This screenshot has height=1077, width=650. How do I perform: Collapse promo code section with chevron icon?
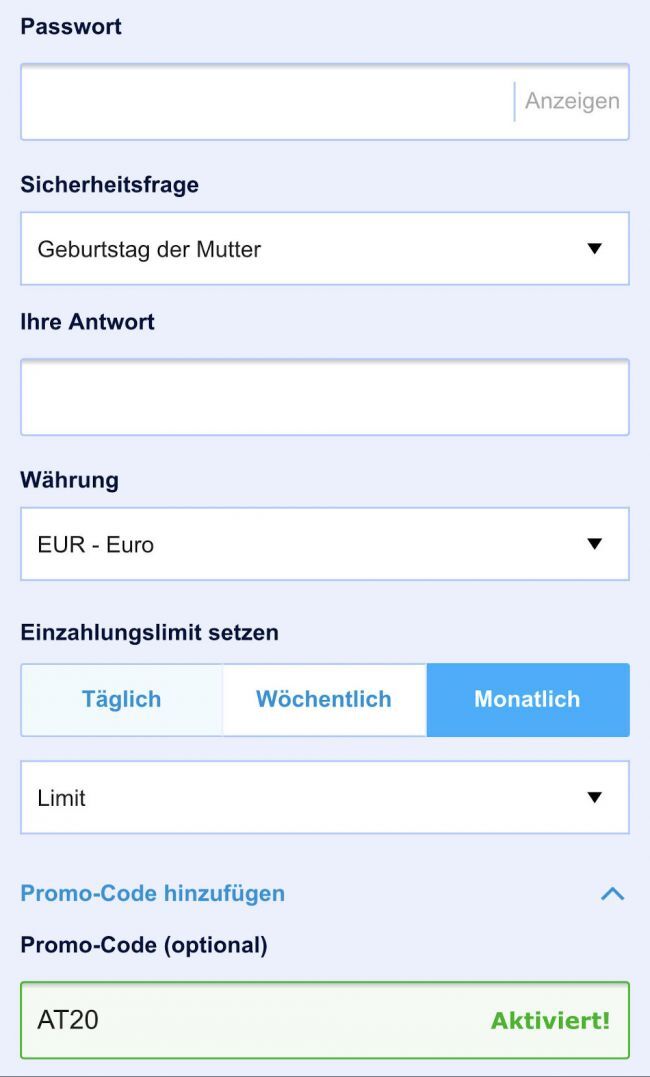612,894
